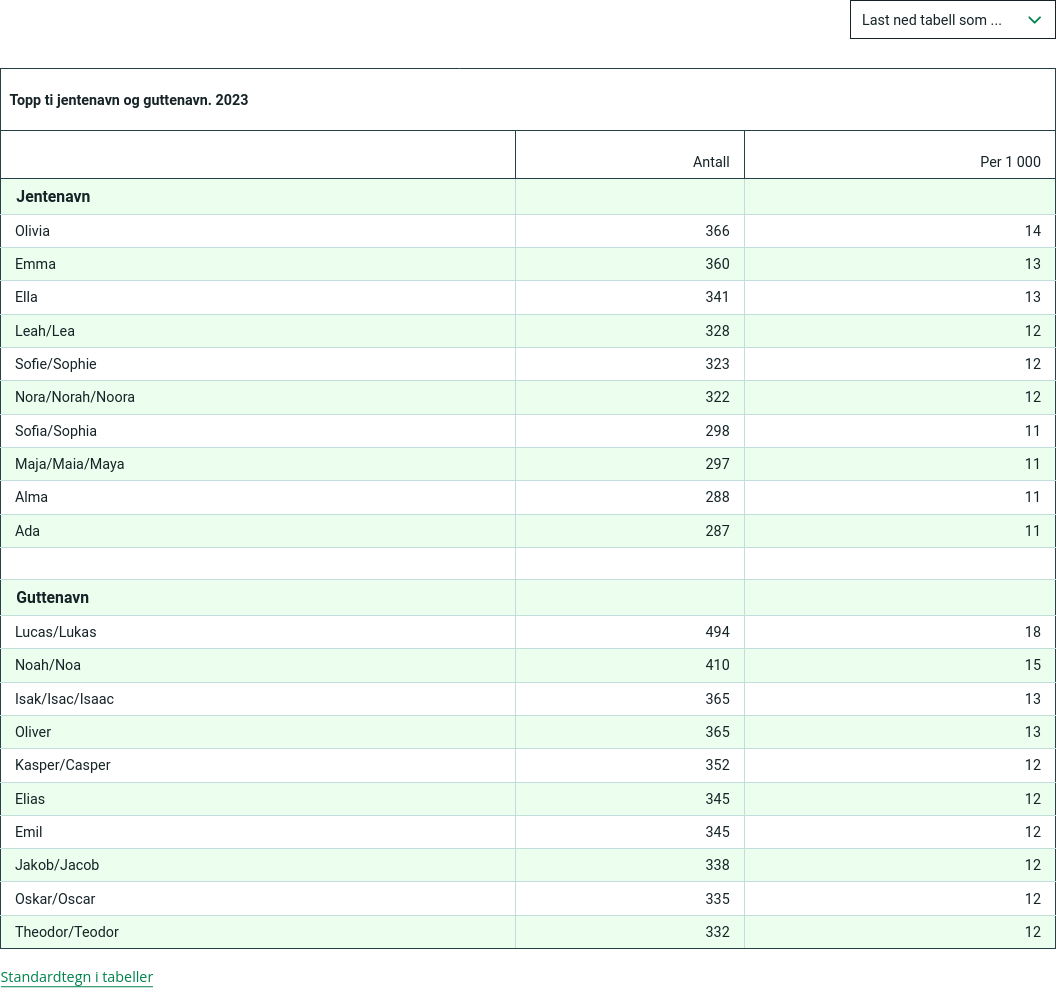Screen dimensions: 1056x995
Task: Click Nora/Norah/Noora's count value 322
Action: 717,397
